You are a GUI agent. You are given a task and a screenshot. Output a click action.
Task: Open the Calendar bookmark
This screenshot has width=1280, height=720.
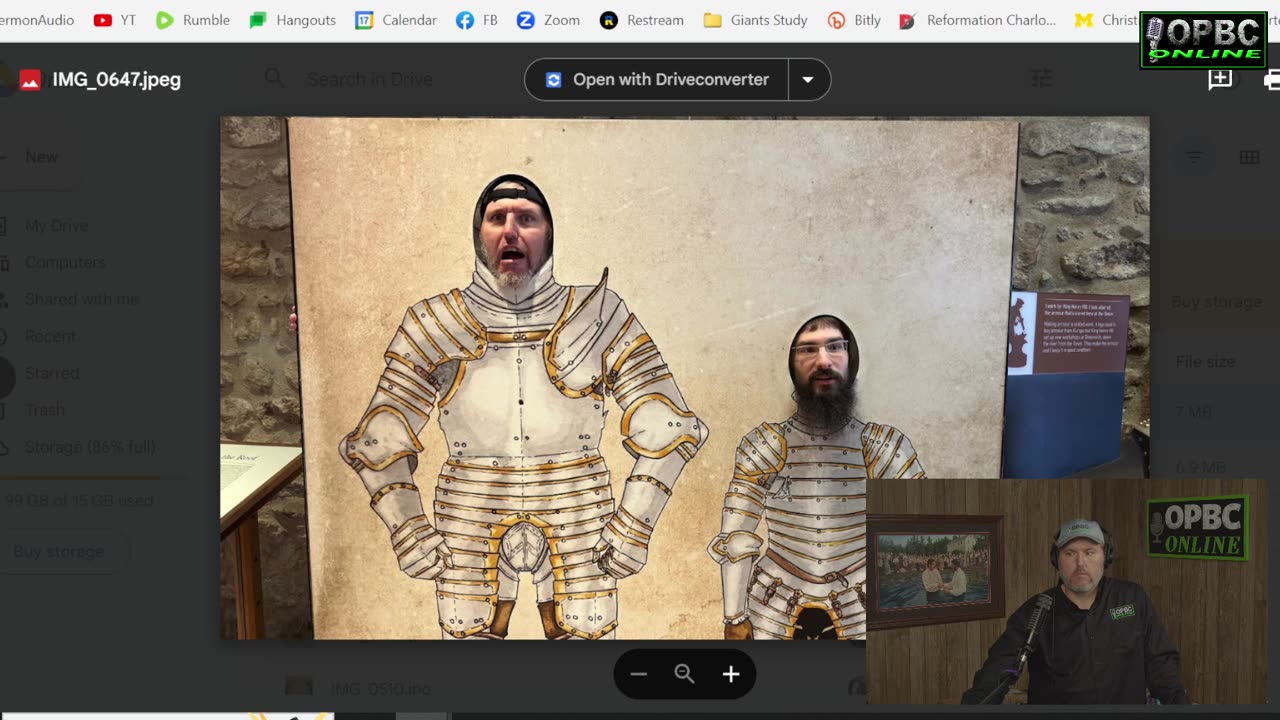point(396,20)
